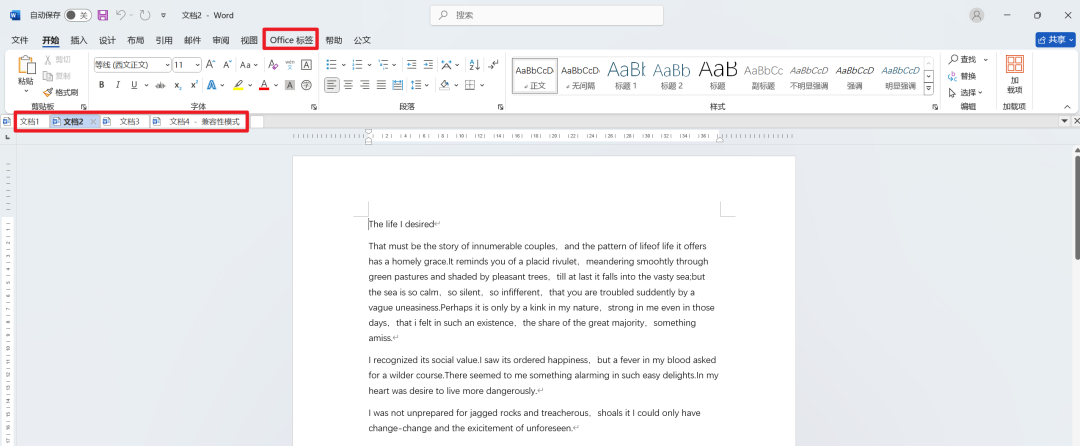Screen dimensions: 1080x446
Task: Apply the 标题 2 heading style
Action: tap(672, 76)
